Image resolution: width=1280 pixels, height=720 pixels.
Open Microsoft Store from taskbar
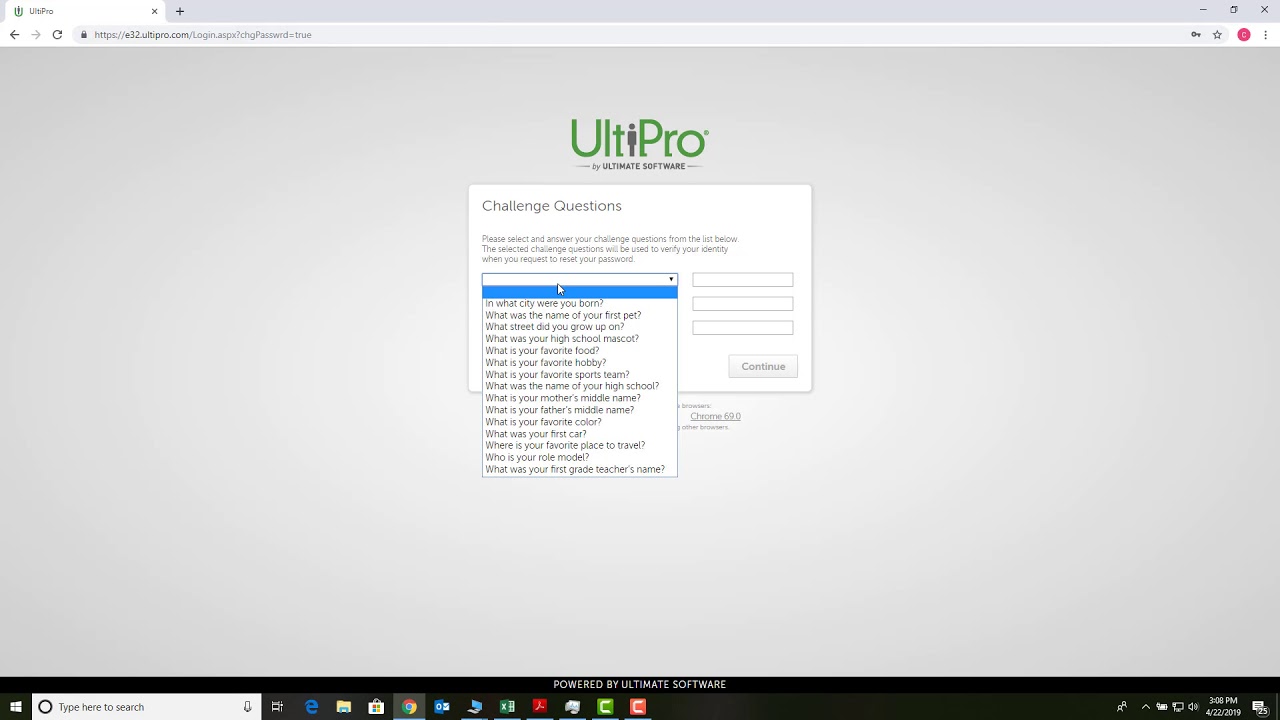click(376, 707)
